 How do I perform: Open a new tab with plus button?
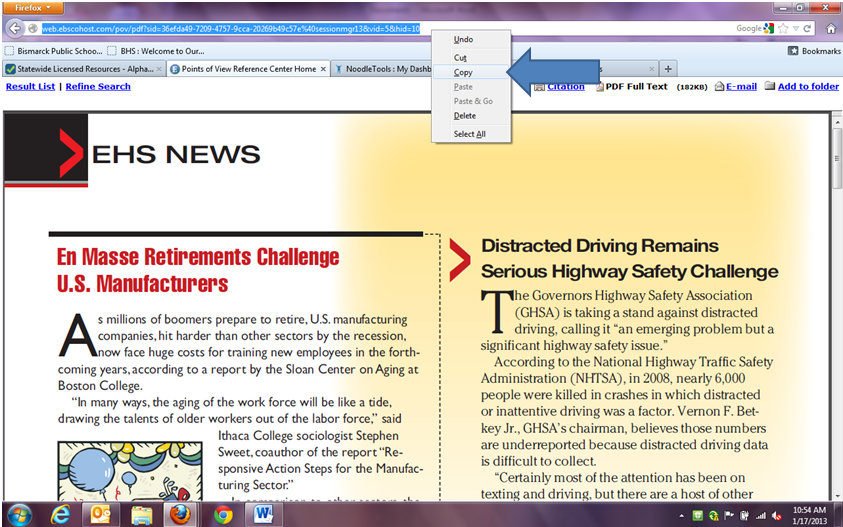pyautogui.click(x=668, y=69)
